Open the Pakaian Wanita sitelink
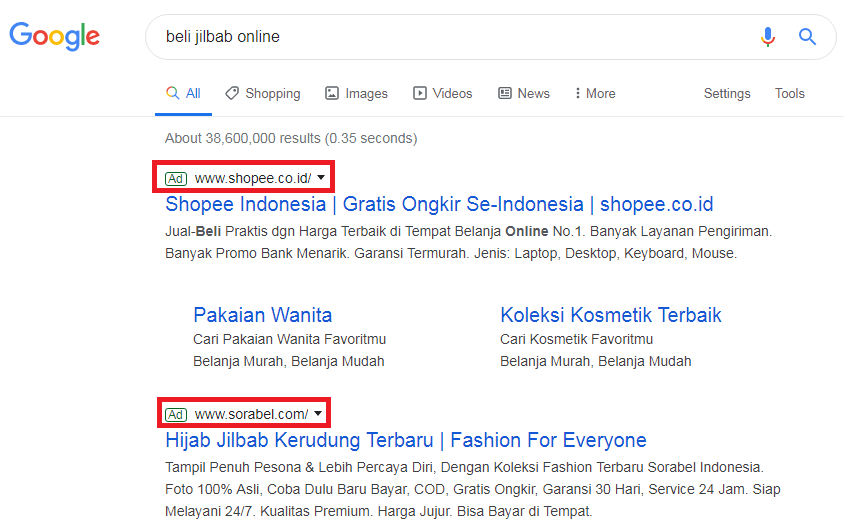 (x=263, y=315)
